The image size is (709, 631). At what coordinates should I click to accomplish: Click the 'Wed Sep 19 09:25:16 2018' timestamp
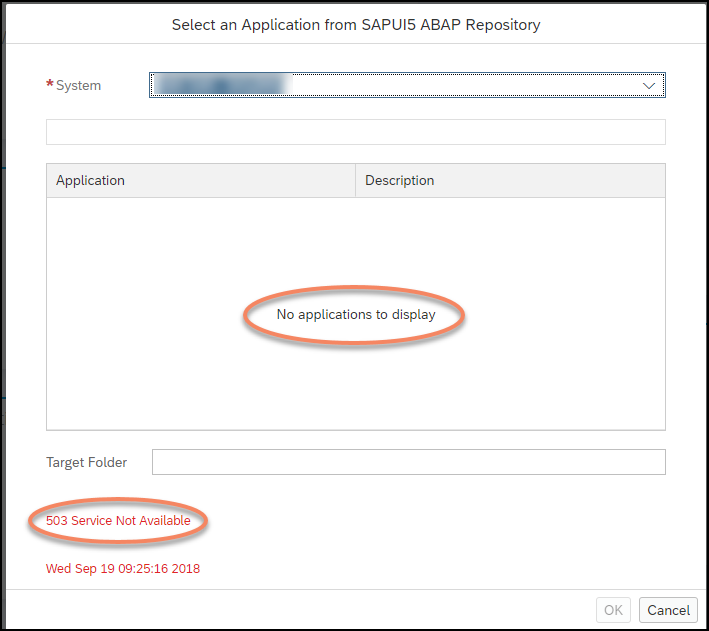click(x=123, y=569)
